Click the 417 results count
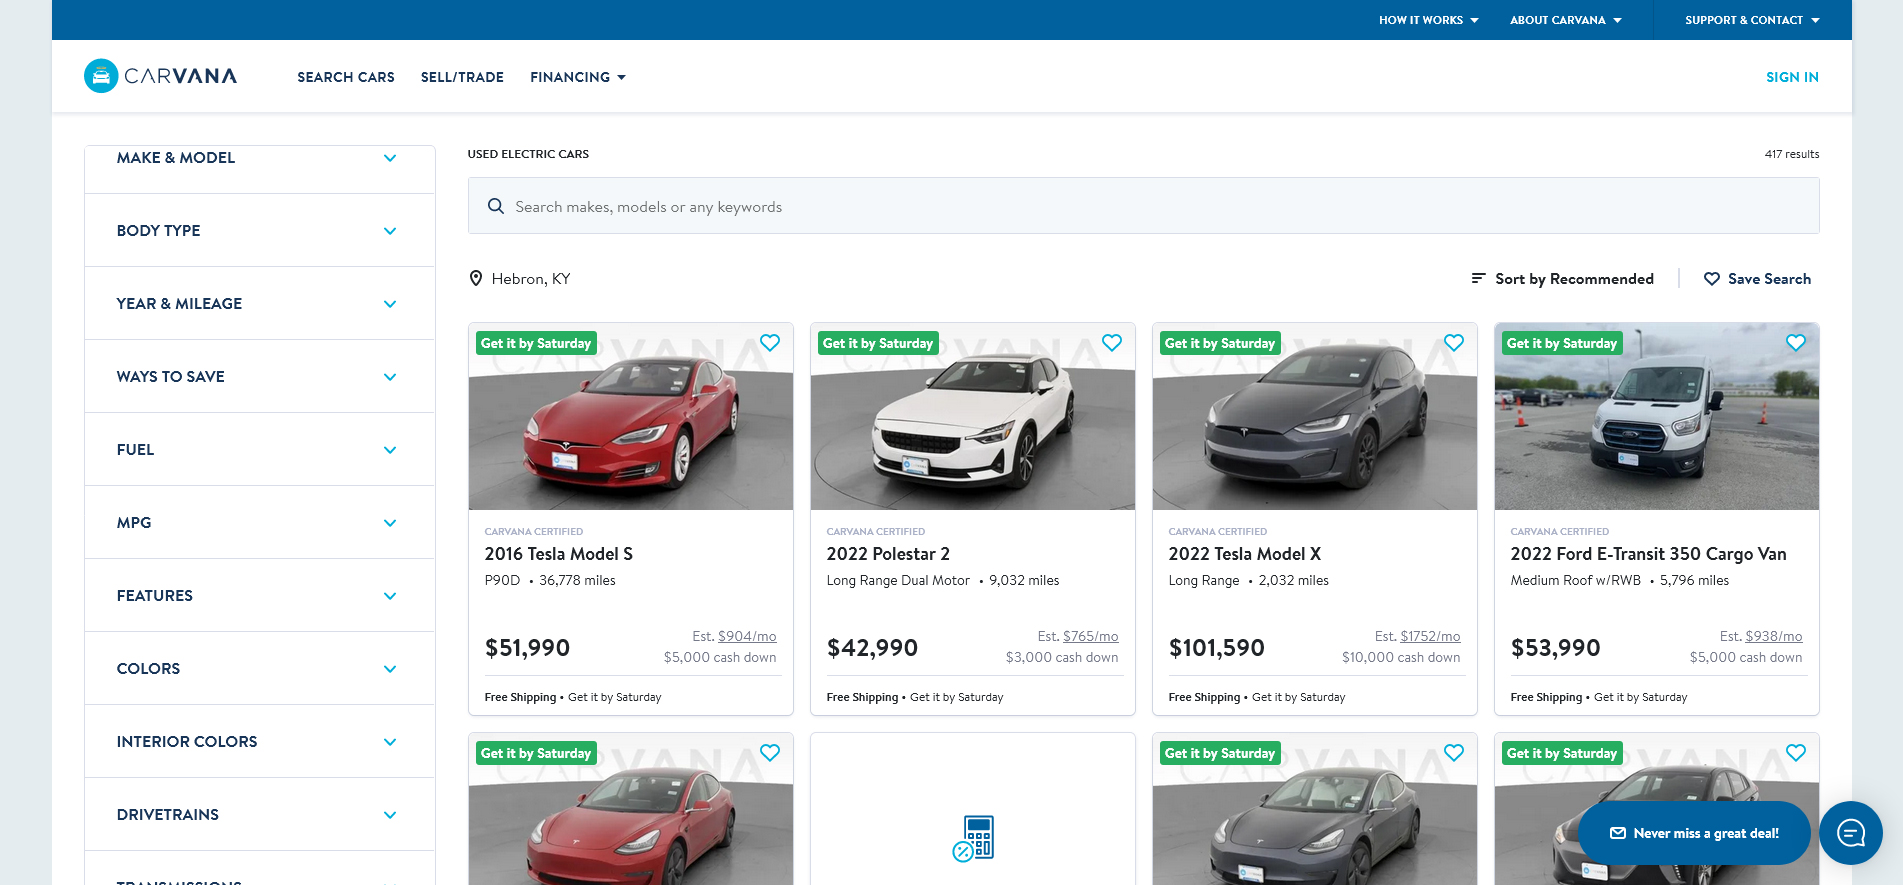Screen dimensions: 1903x885 (1791, 154)
